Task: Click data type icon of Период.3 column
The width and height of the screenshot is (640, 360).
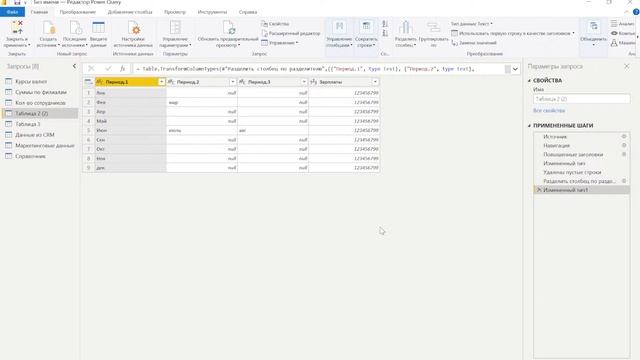Action: point(242,82)
